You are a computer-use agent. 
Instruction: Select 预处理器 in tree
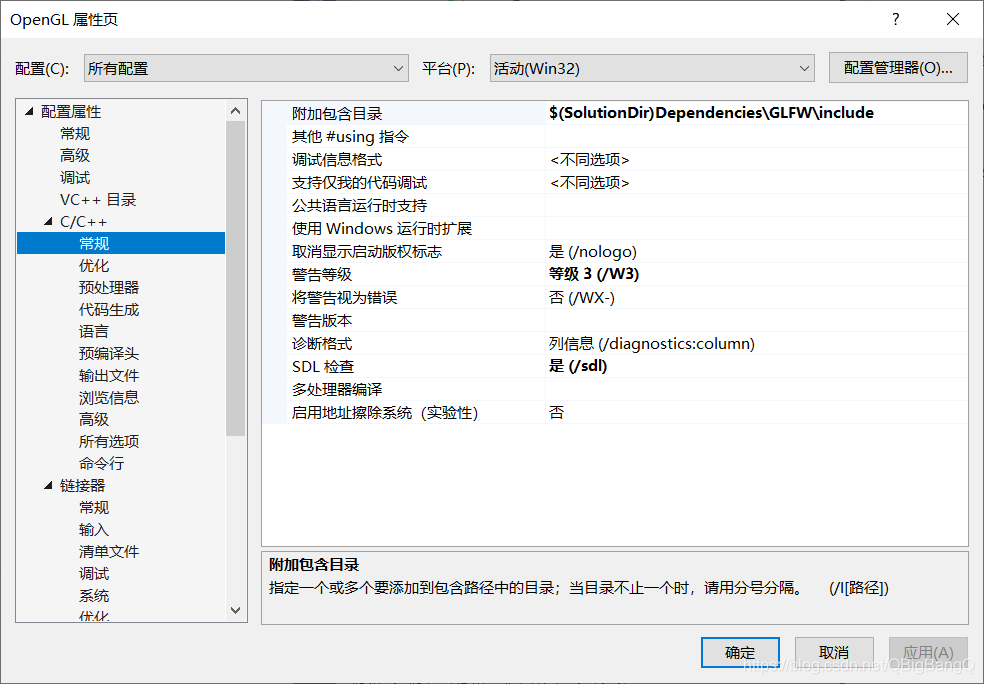109,287
